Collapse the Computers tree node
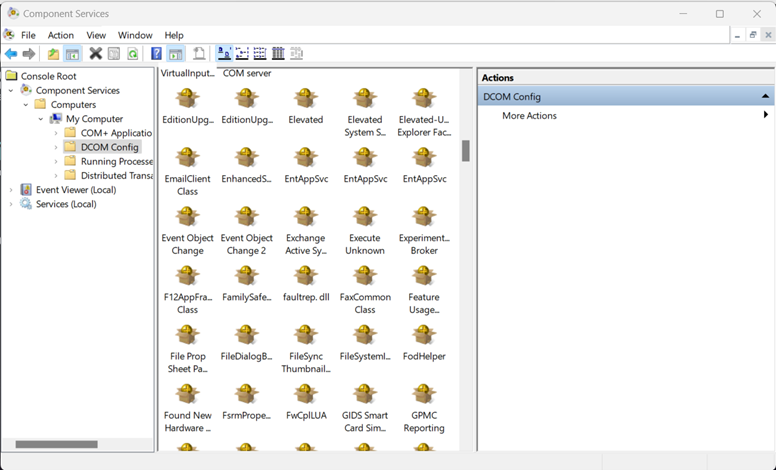The image size is (776, 470). pos(26,105)
